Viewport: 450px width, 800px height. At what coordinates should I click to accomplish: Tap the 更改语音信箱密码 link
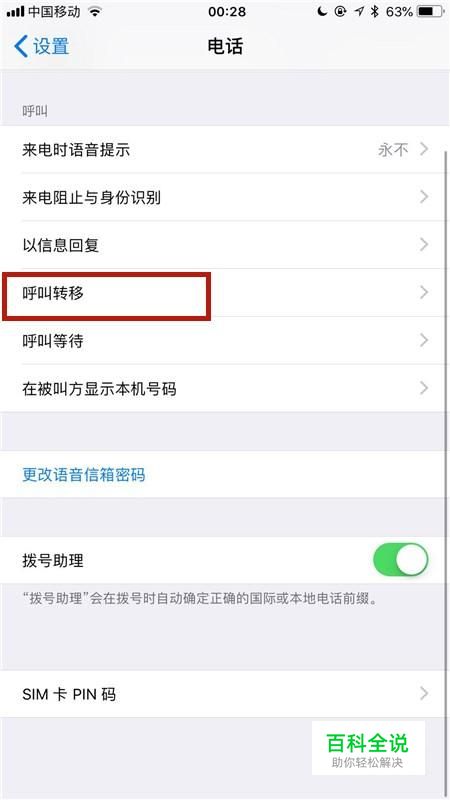(x=84, y=474)
